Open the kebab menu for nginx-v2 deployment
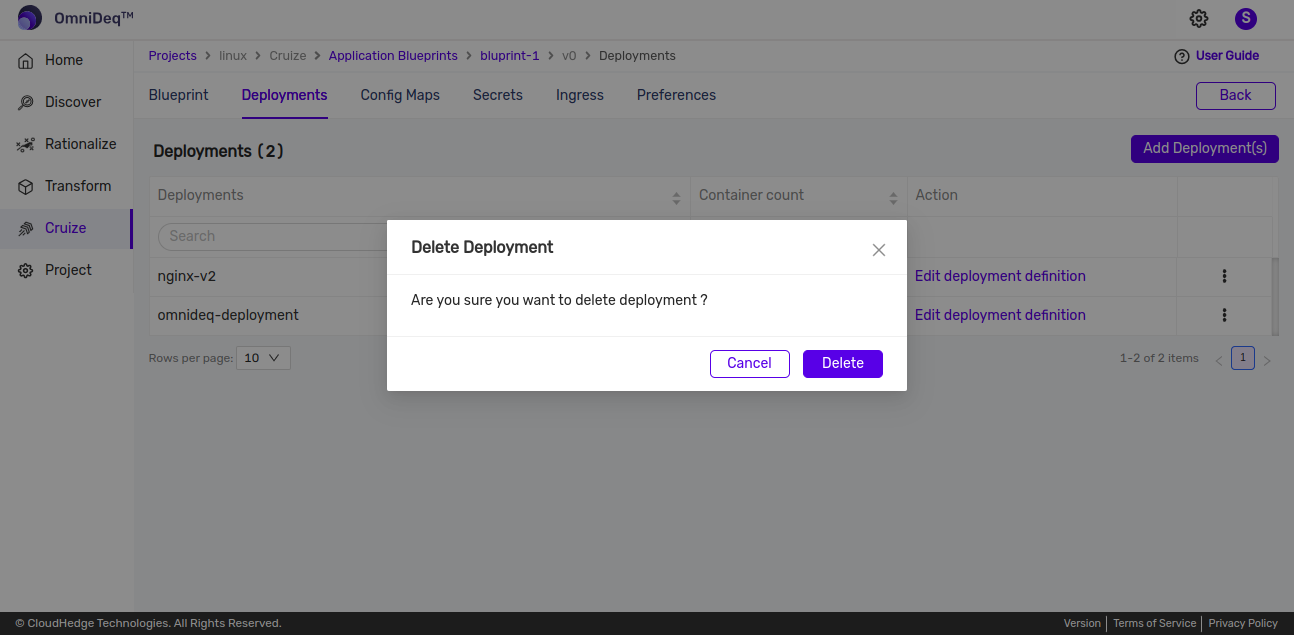Image resolution: width=1294 pixels, height=635 pixels. tap(1225, 276)
